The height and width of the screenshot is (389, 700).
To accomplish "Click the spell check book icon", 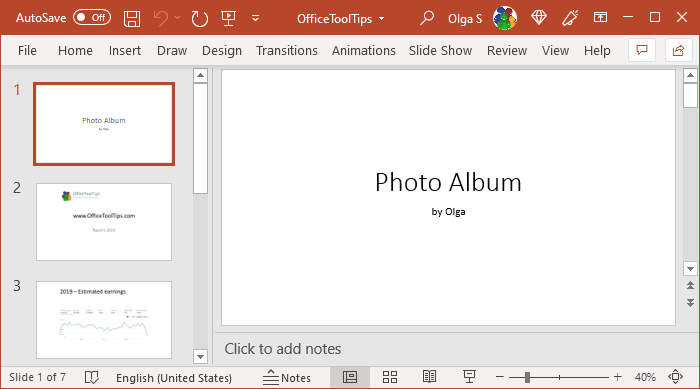I will pos(92,377).
